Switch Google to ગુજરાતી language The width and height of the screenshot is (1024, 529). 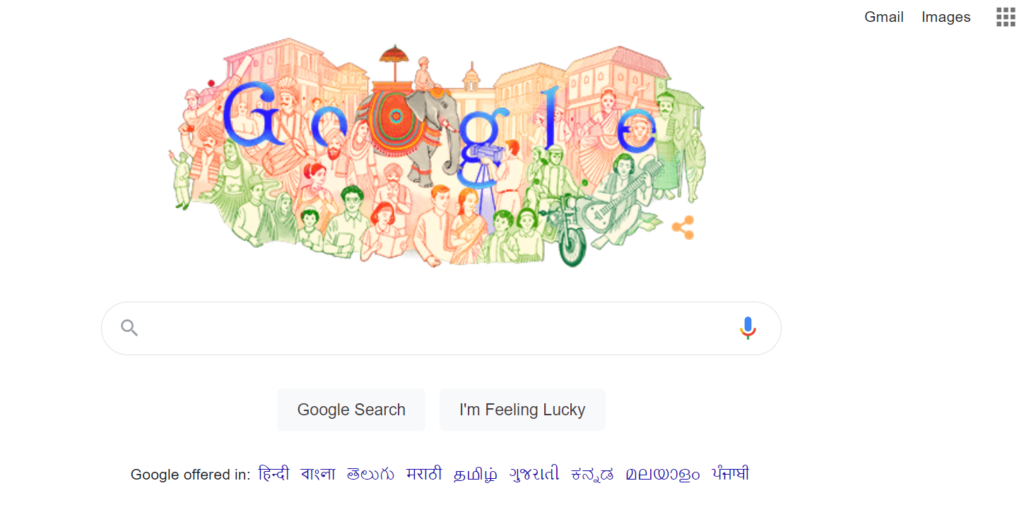click(x=534, y=473)
